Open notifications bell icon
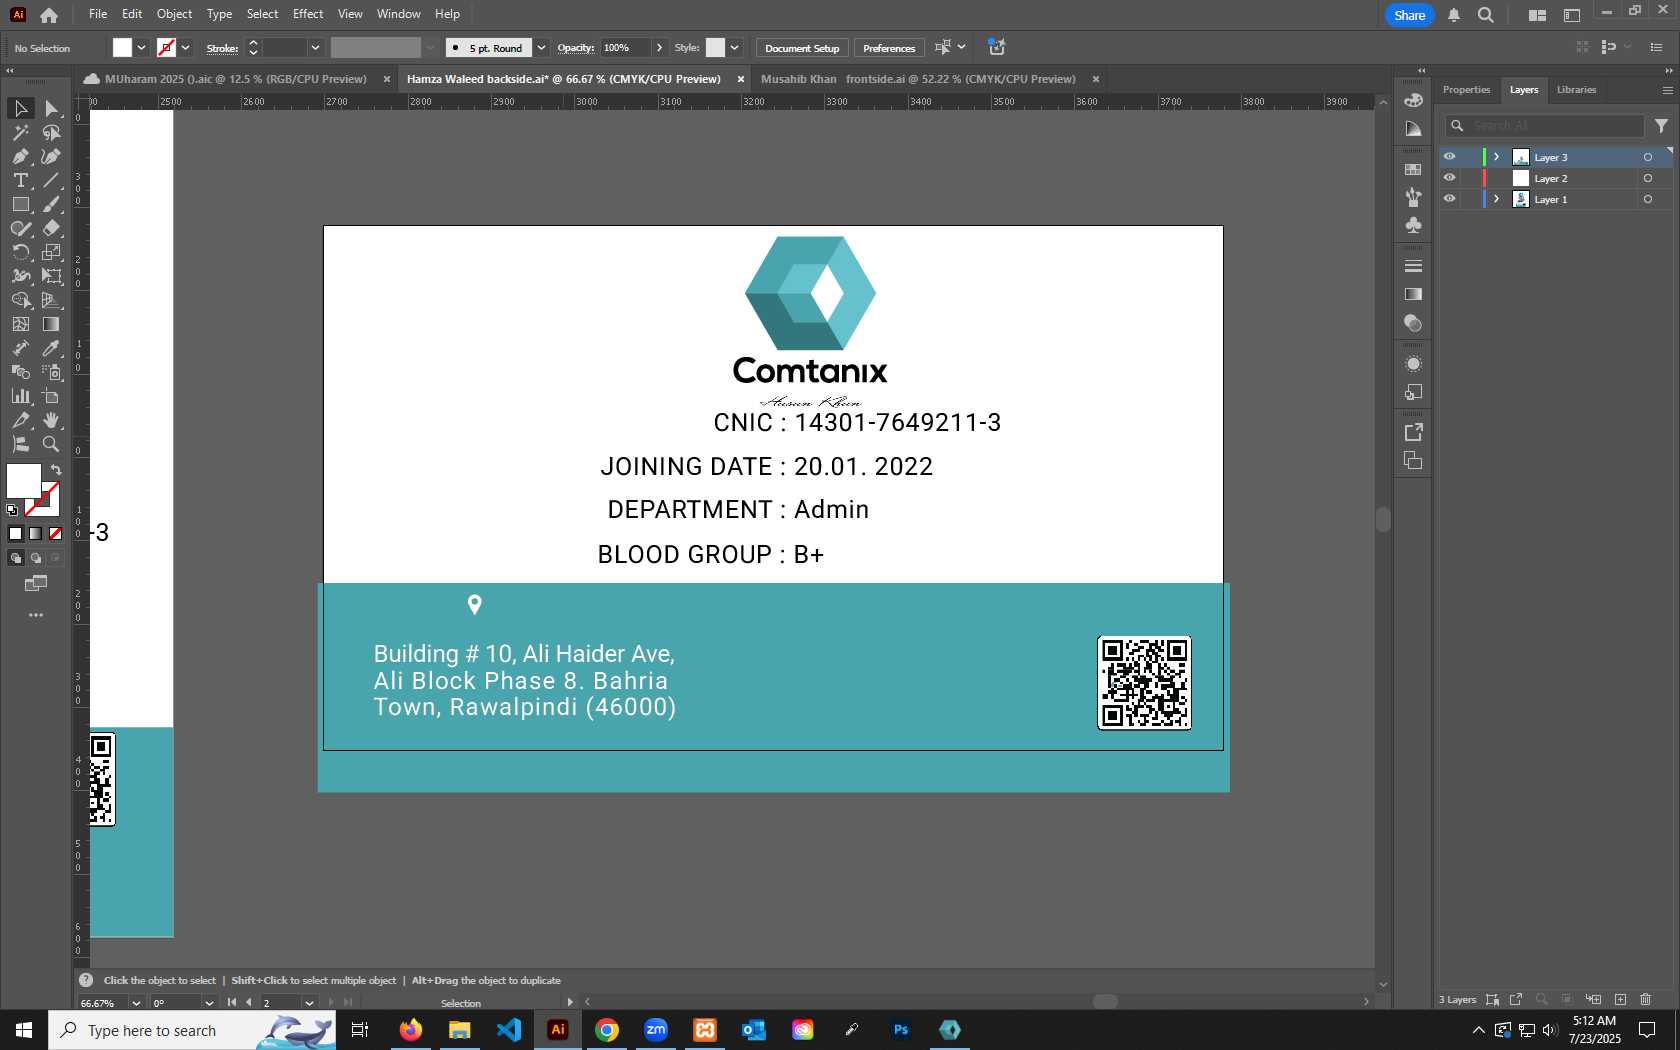The height and width of the screenshot is (1050, 1680). (1454, 15)
